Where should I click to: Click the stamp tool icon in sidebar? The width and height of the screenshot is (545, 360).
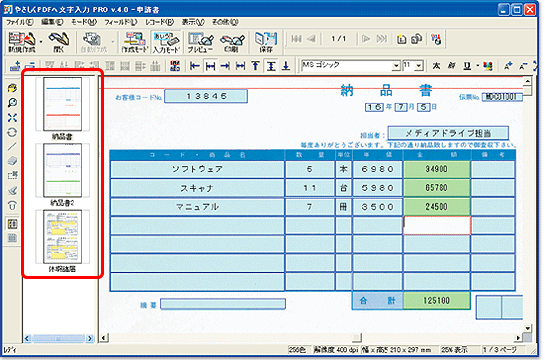pyautogui.click(x=12, y=205)
